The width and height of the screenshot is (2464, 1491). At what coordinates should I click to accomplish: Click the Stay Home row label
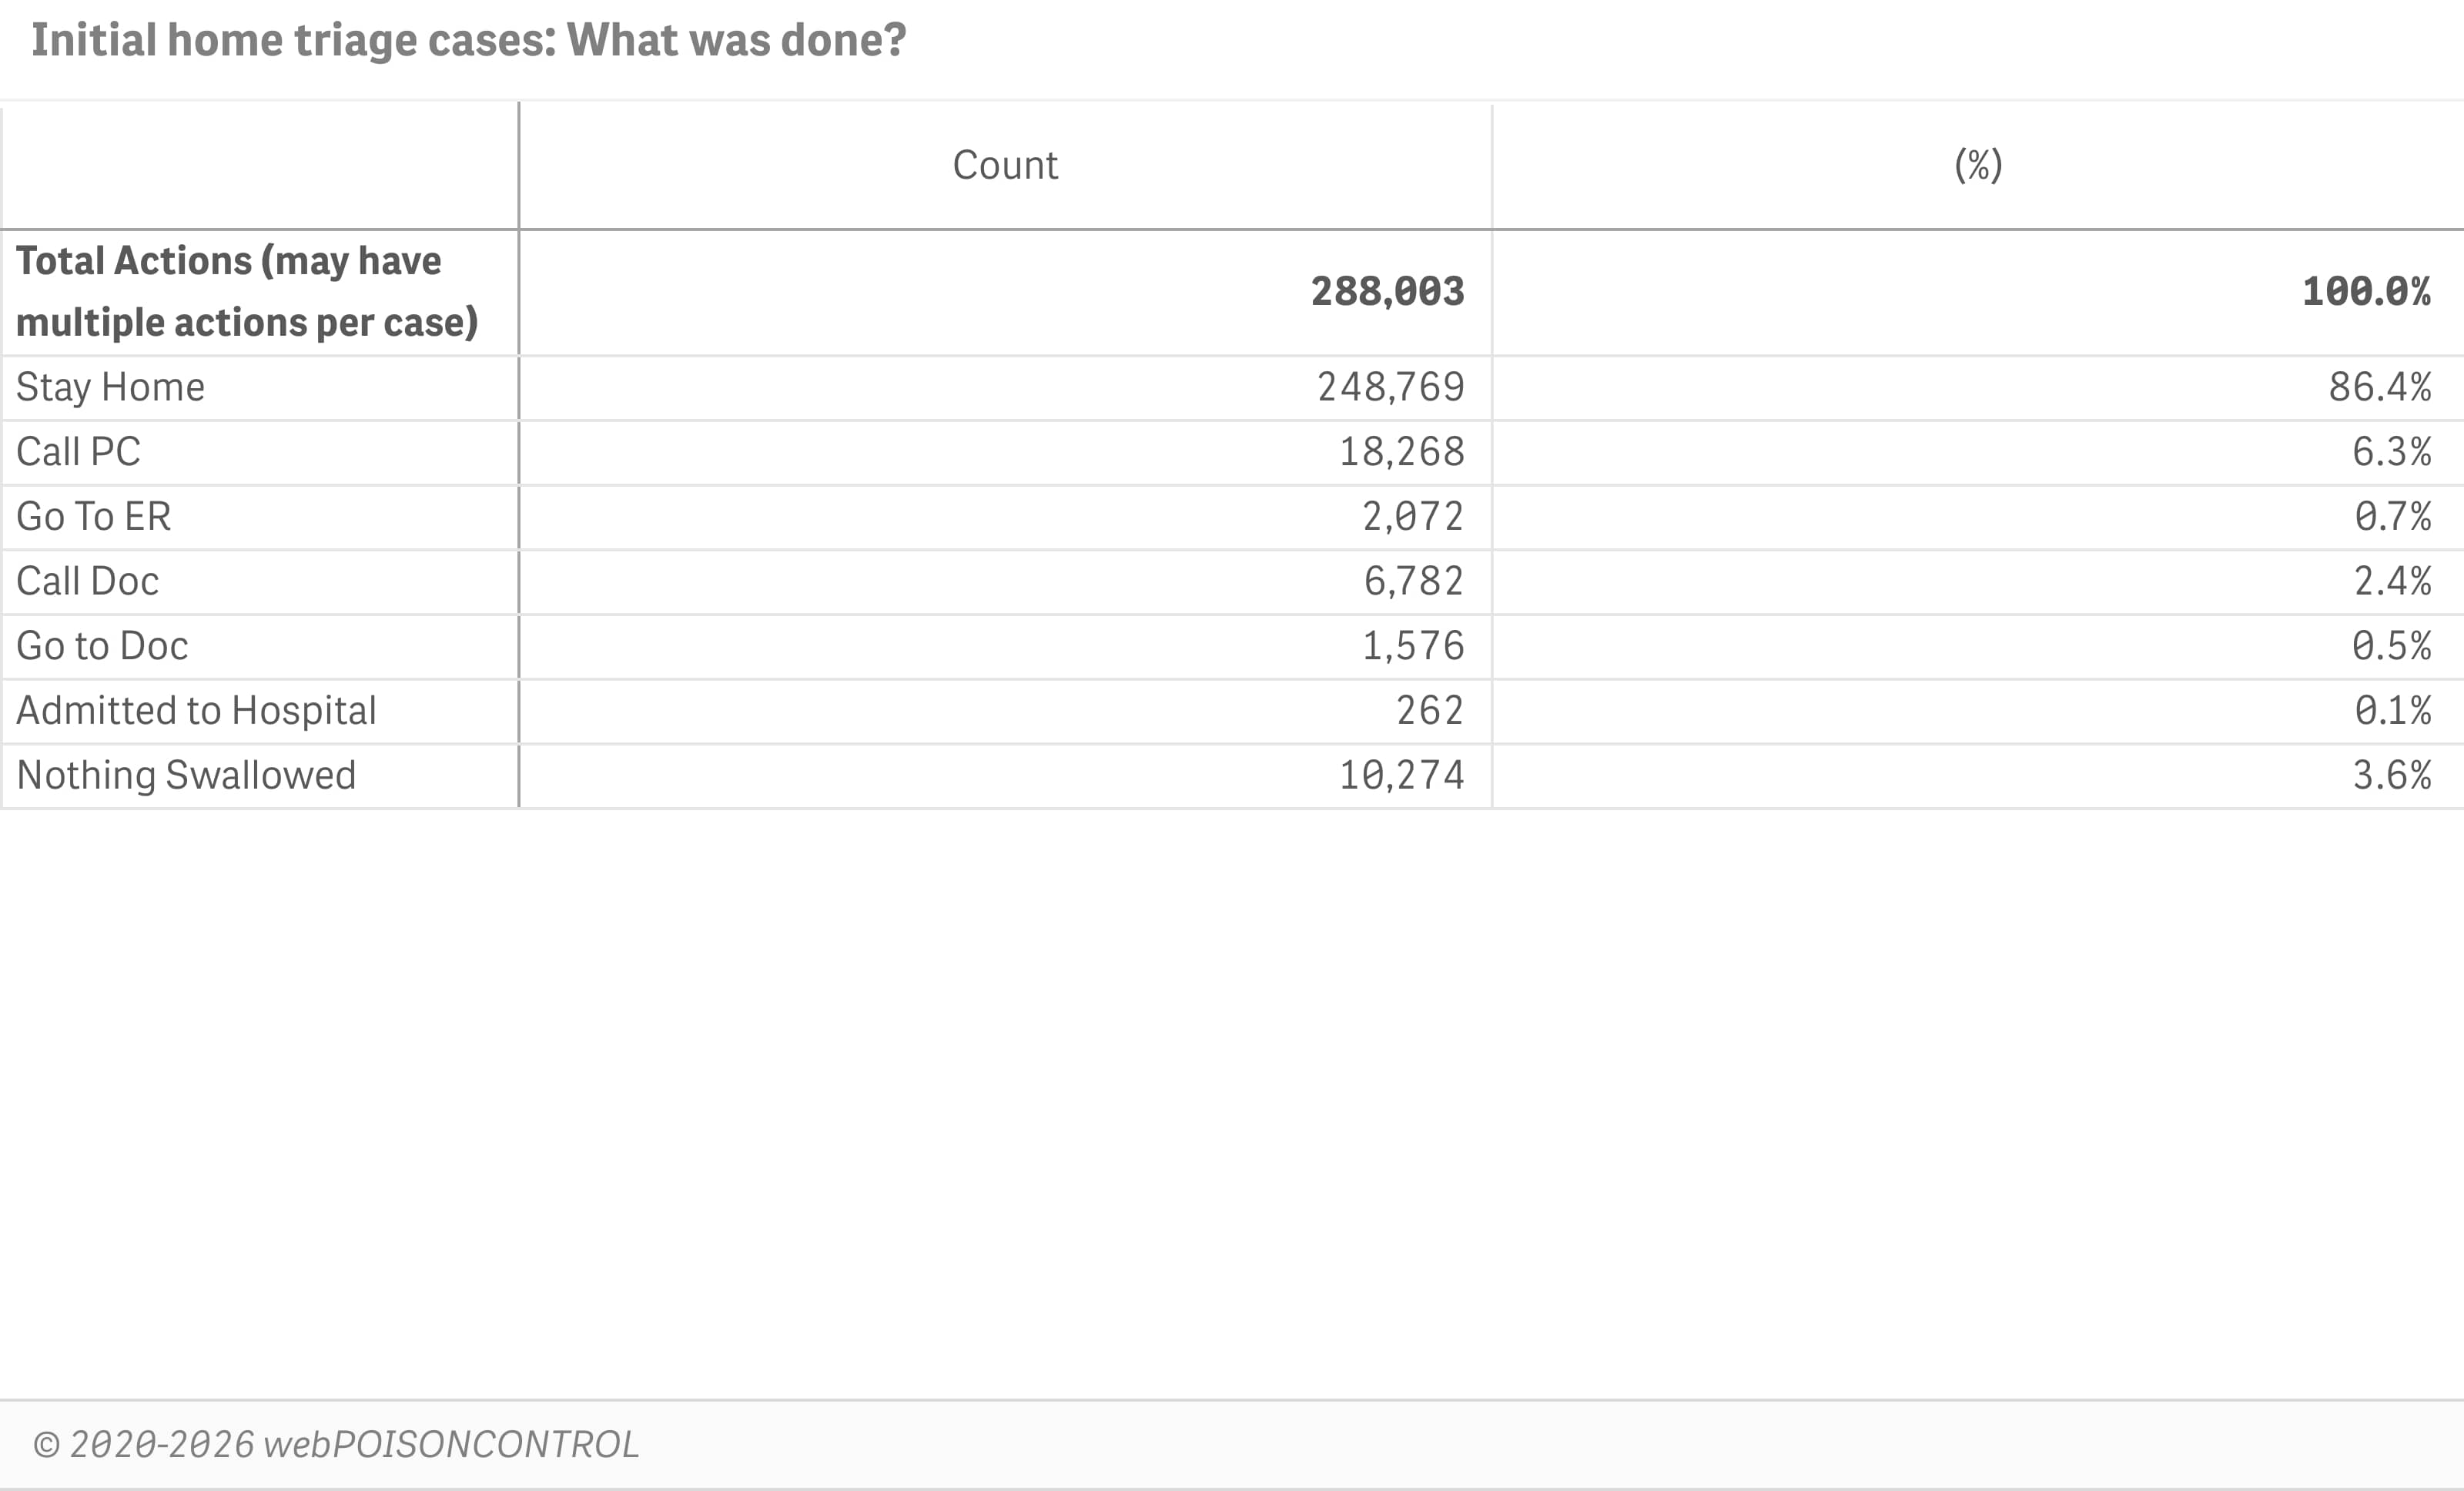tap(110, 387)
